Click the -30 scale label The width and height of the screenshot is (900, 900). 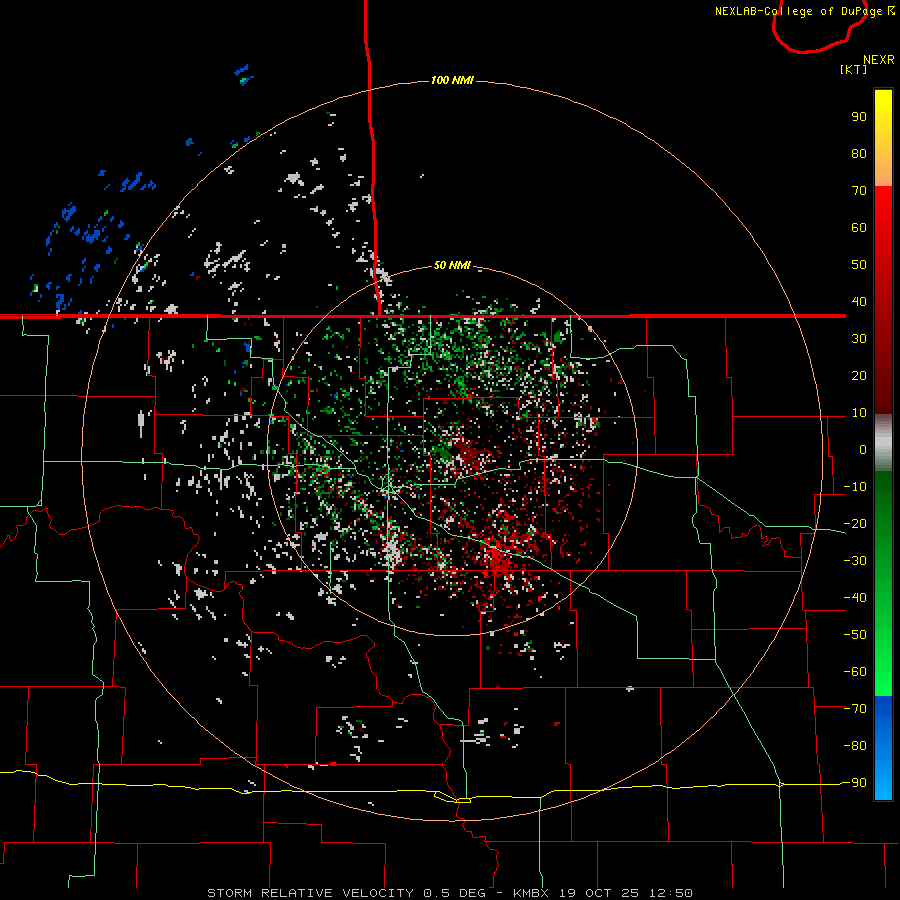click(855, 561)
